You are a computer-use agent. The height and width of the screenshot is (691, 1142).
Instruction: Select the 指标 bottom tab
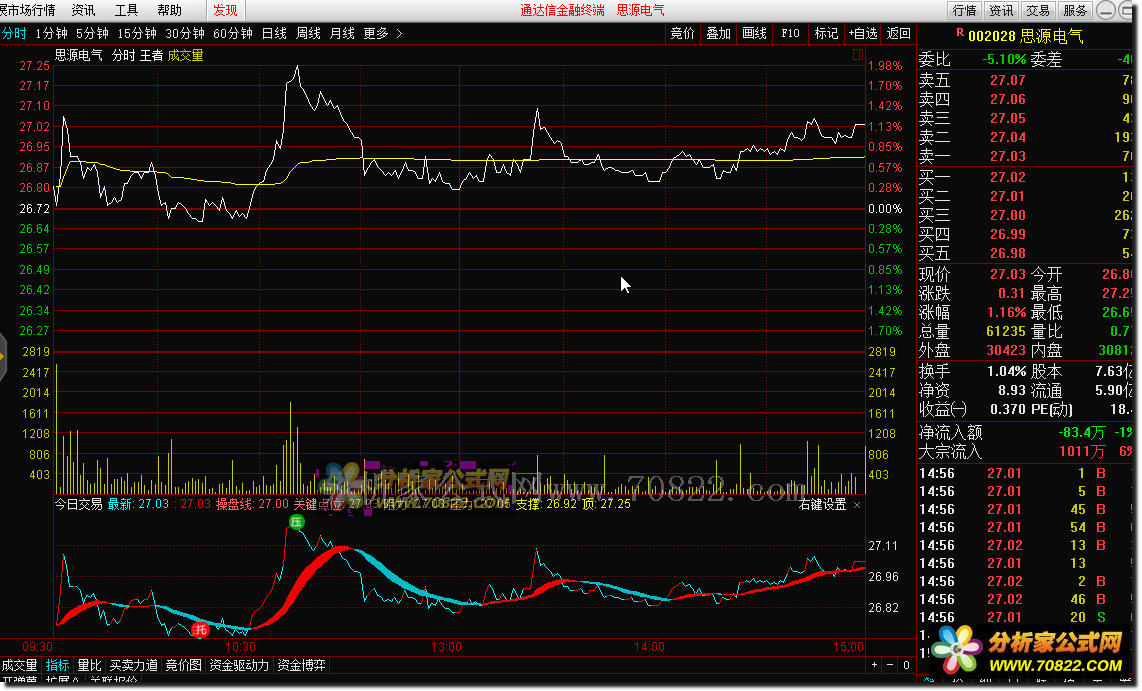click(x=58, y=666)
